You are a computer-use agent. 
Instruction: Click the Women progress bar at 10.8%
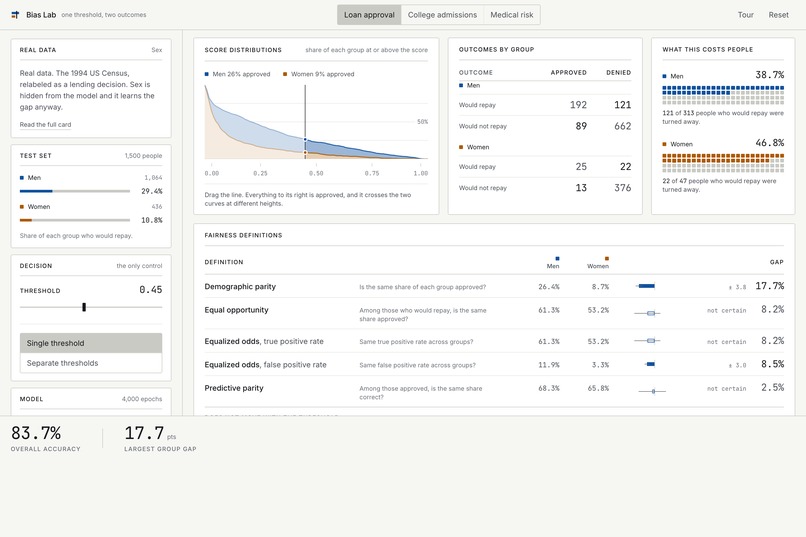(75, 220)
